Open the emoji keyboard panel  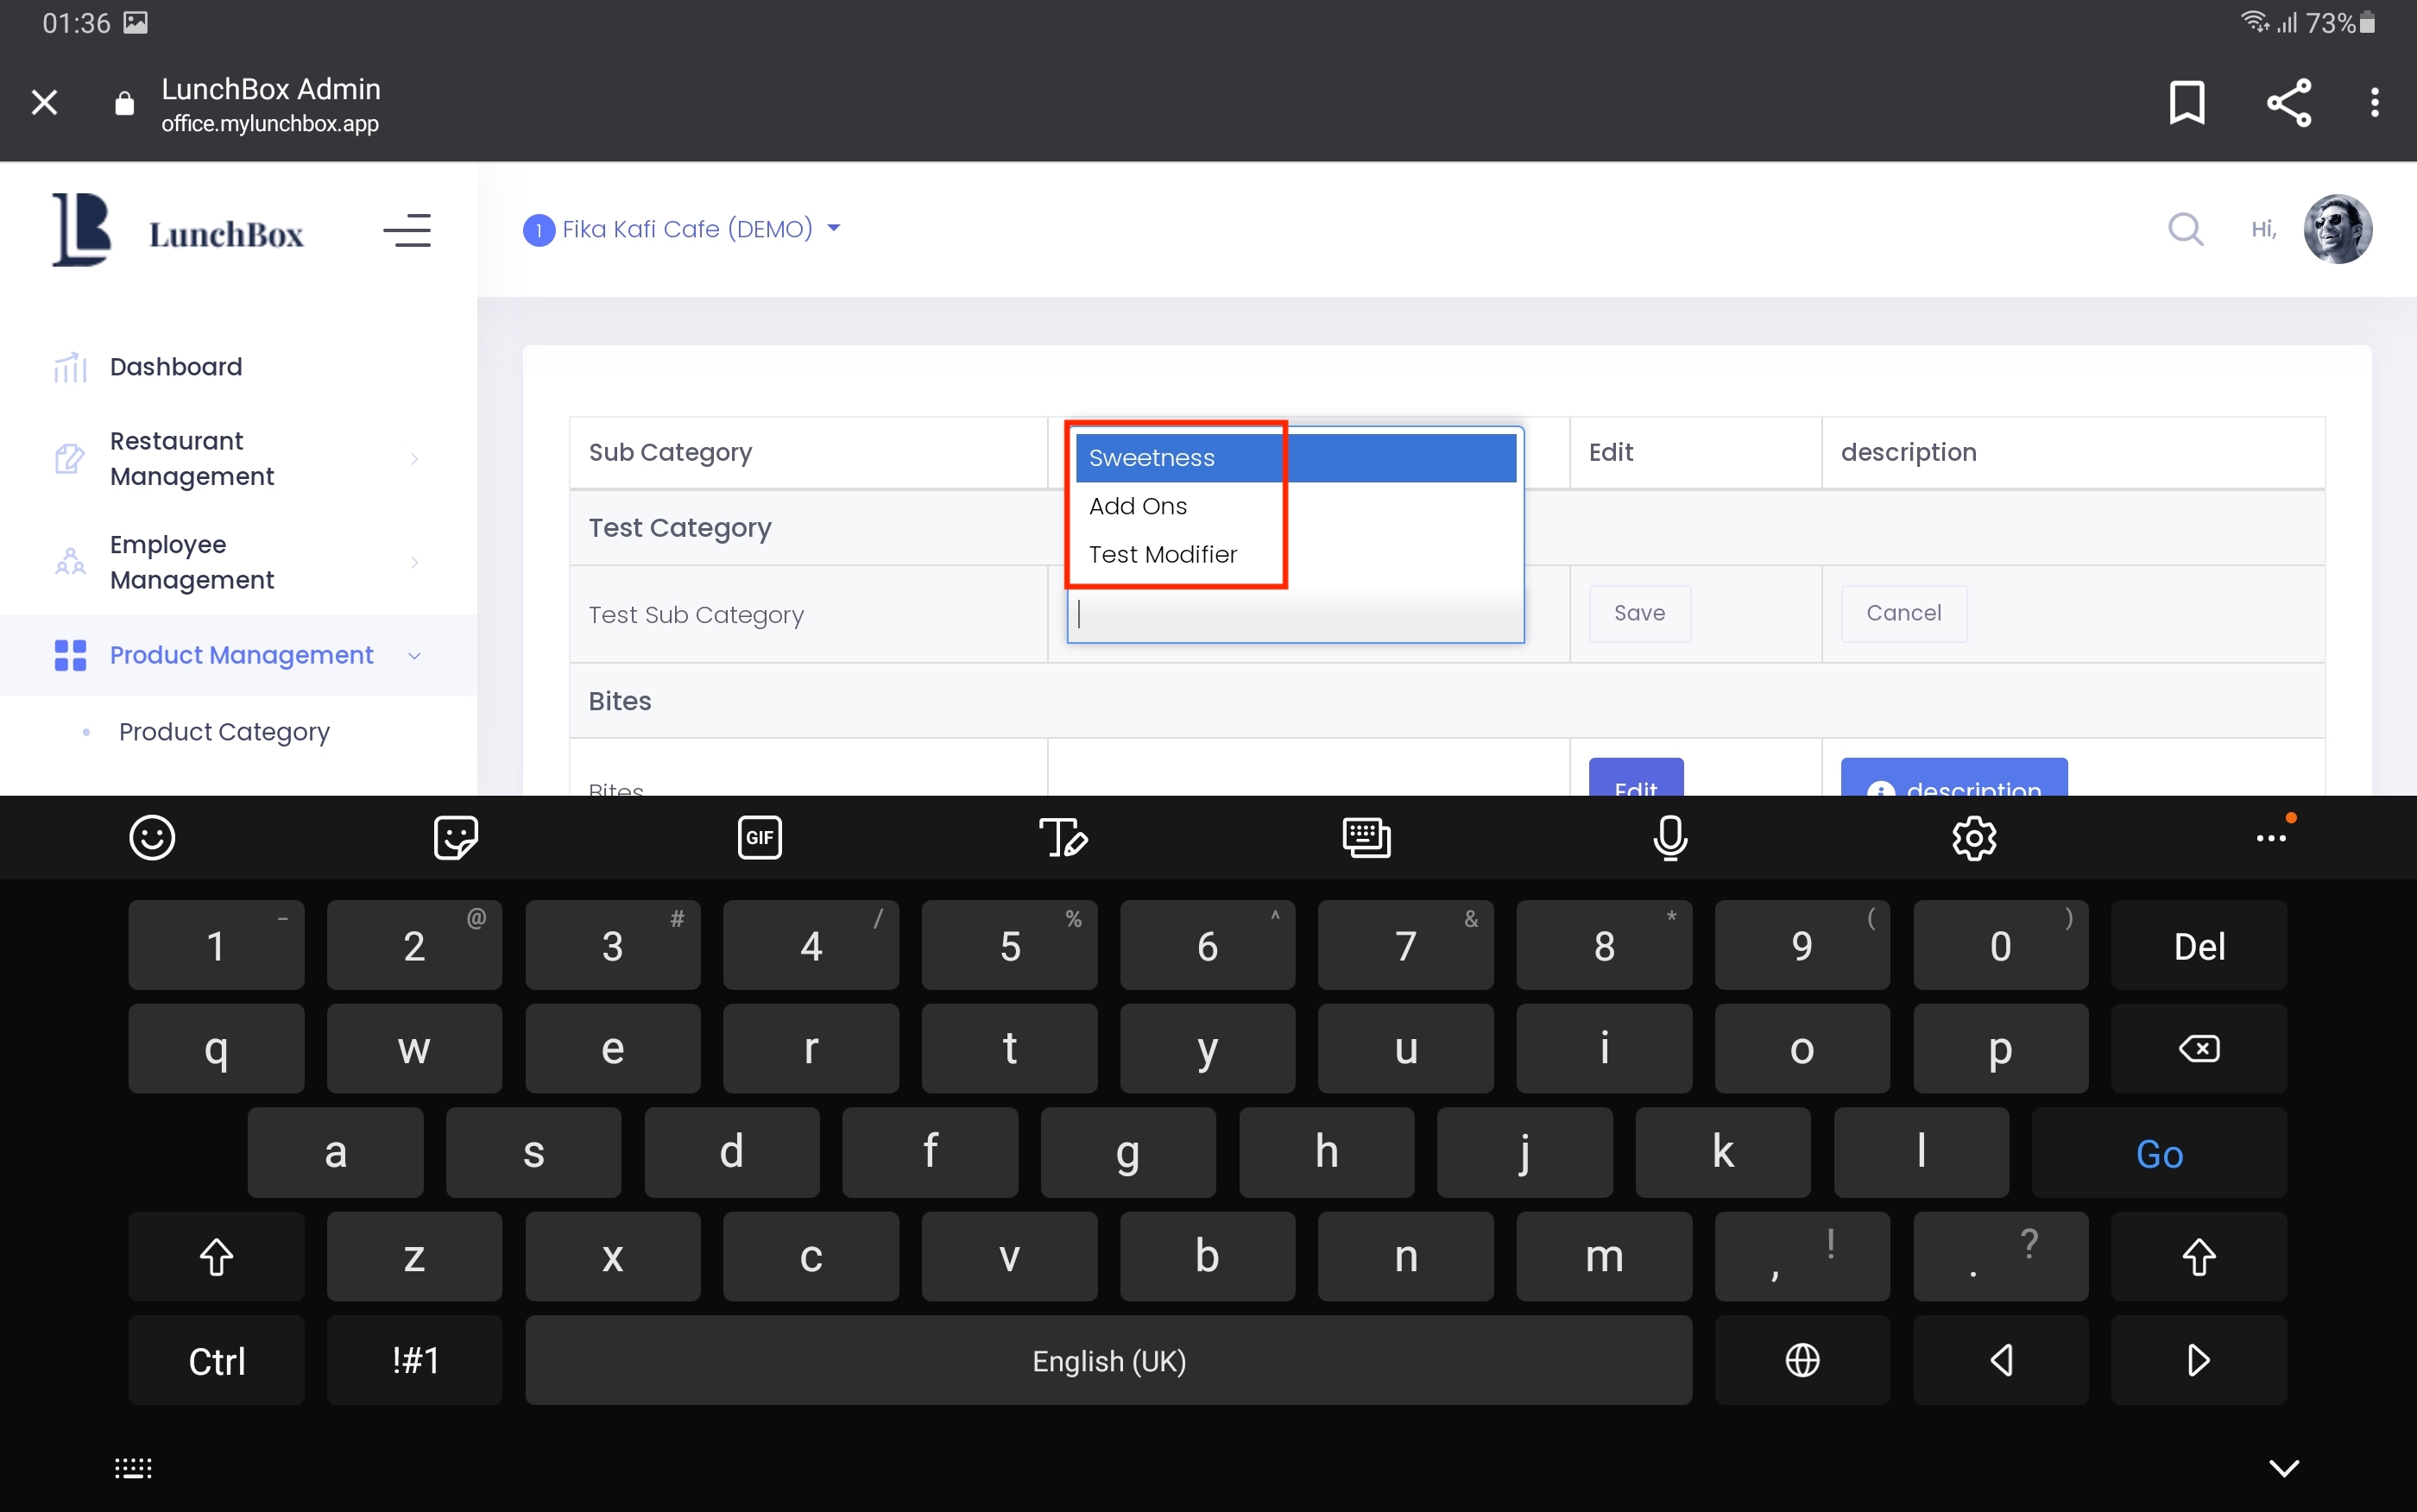pyautogui.click(x=152, y=837)
